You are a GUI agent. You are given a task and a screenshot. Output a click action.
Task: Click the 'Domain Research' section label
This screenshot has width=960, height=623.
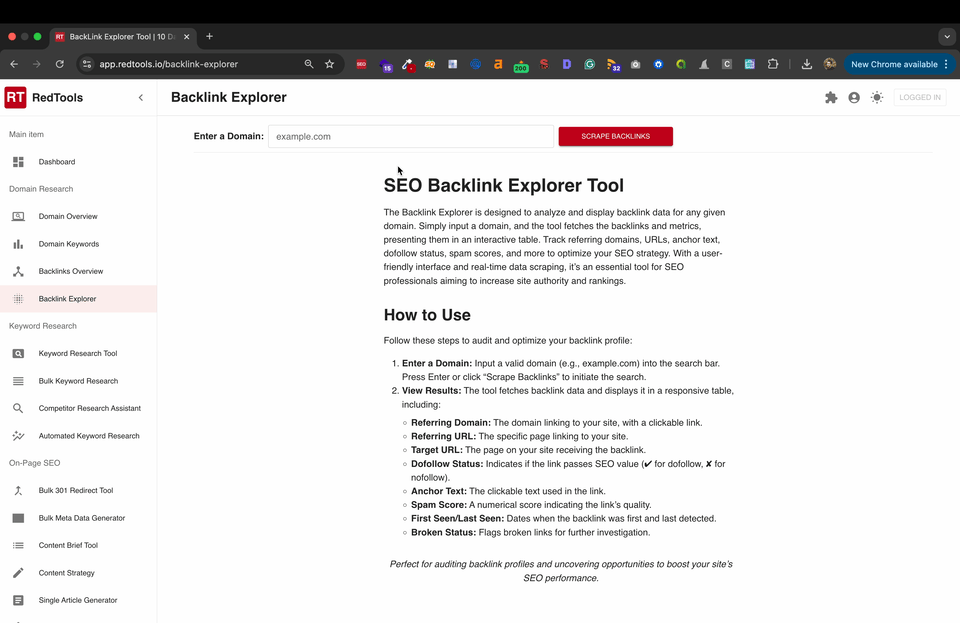41,189
